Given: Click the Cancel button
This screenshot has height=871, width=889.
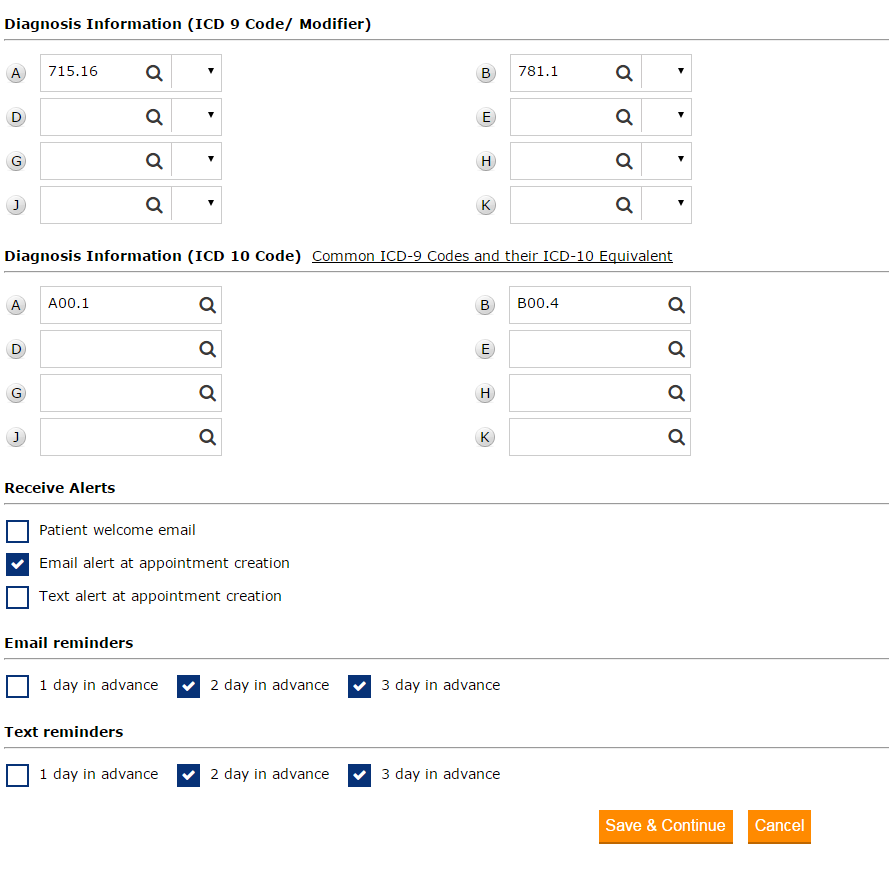Looking at the screenshot, I should tap(779, 826).
